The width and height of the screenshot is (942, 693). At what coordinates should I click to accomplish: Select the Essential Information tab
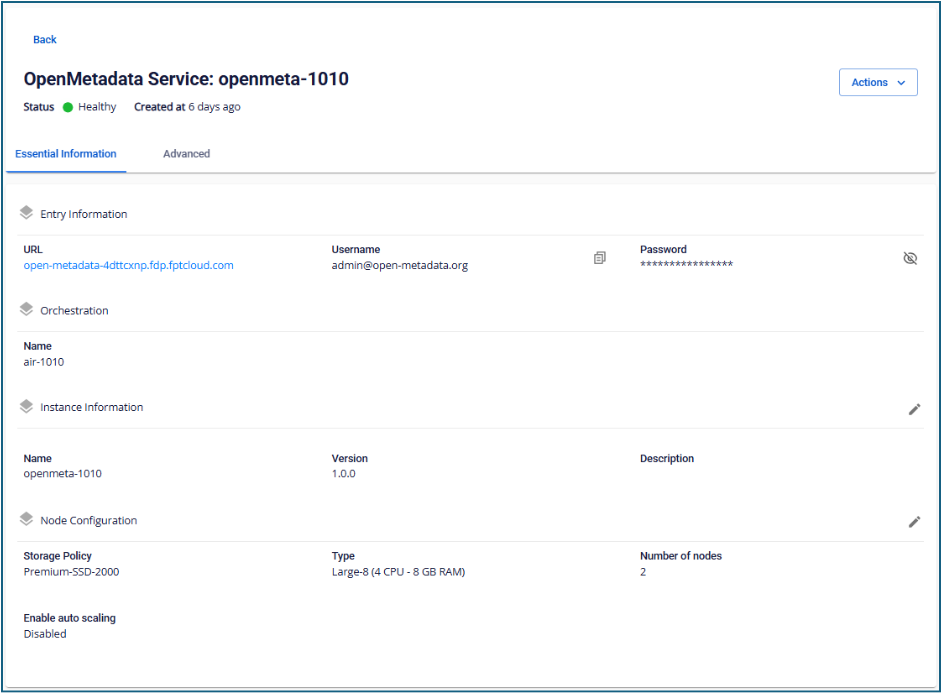click(x=66, y=154)
